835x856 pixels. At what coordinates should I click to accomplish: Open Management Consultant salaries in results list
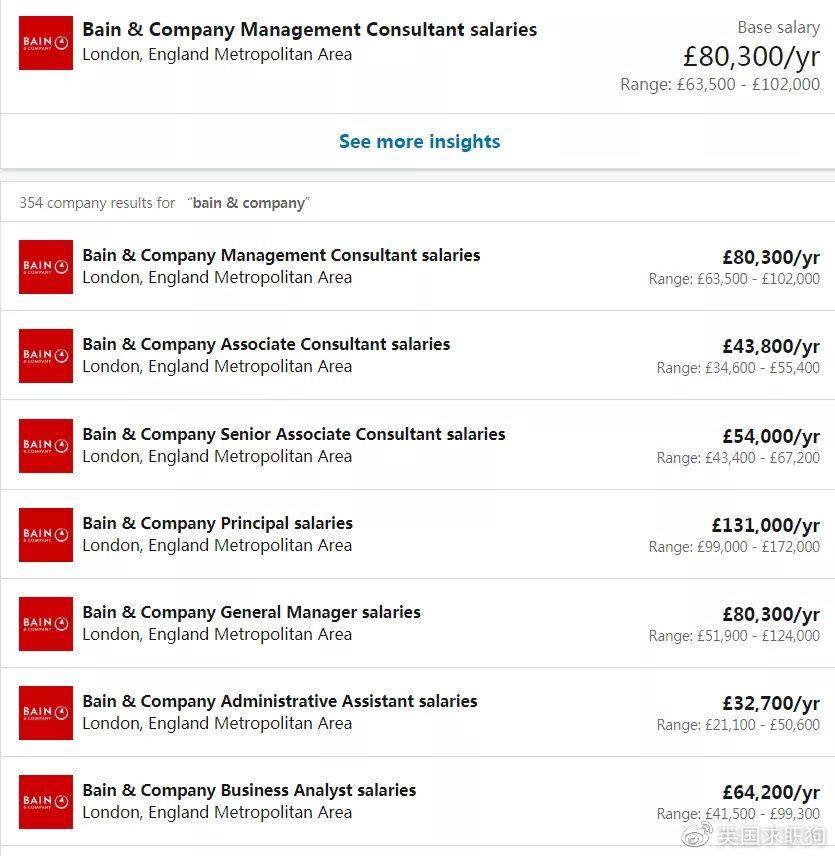click(x=281, y=255)
